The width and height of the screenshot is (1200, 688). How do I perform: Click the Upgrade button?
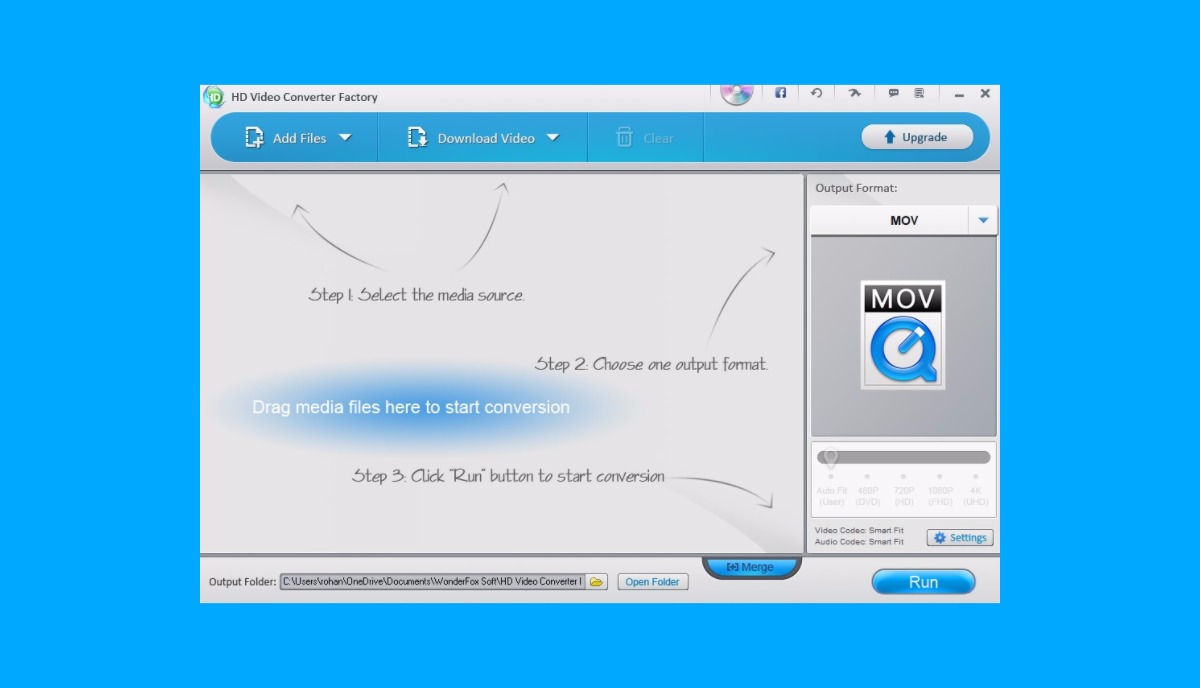click(x=918, y=137)
